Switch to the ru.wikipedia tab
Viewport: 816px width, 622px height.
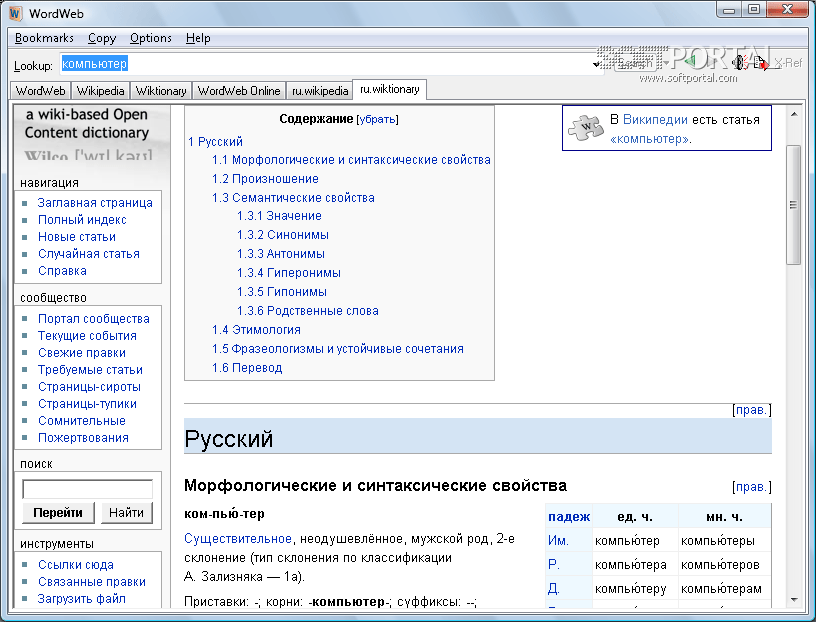320,91
